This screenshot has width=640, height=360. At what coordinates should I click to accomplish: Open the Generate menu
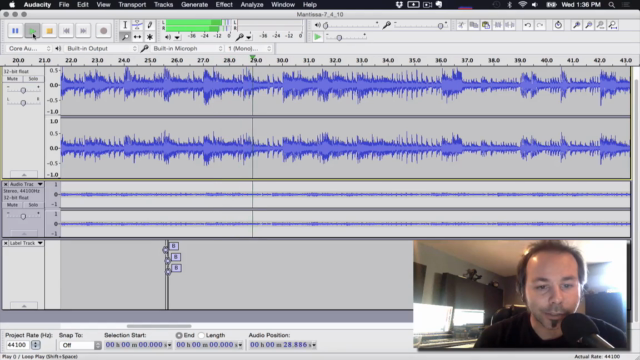[194, 4]
